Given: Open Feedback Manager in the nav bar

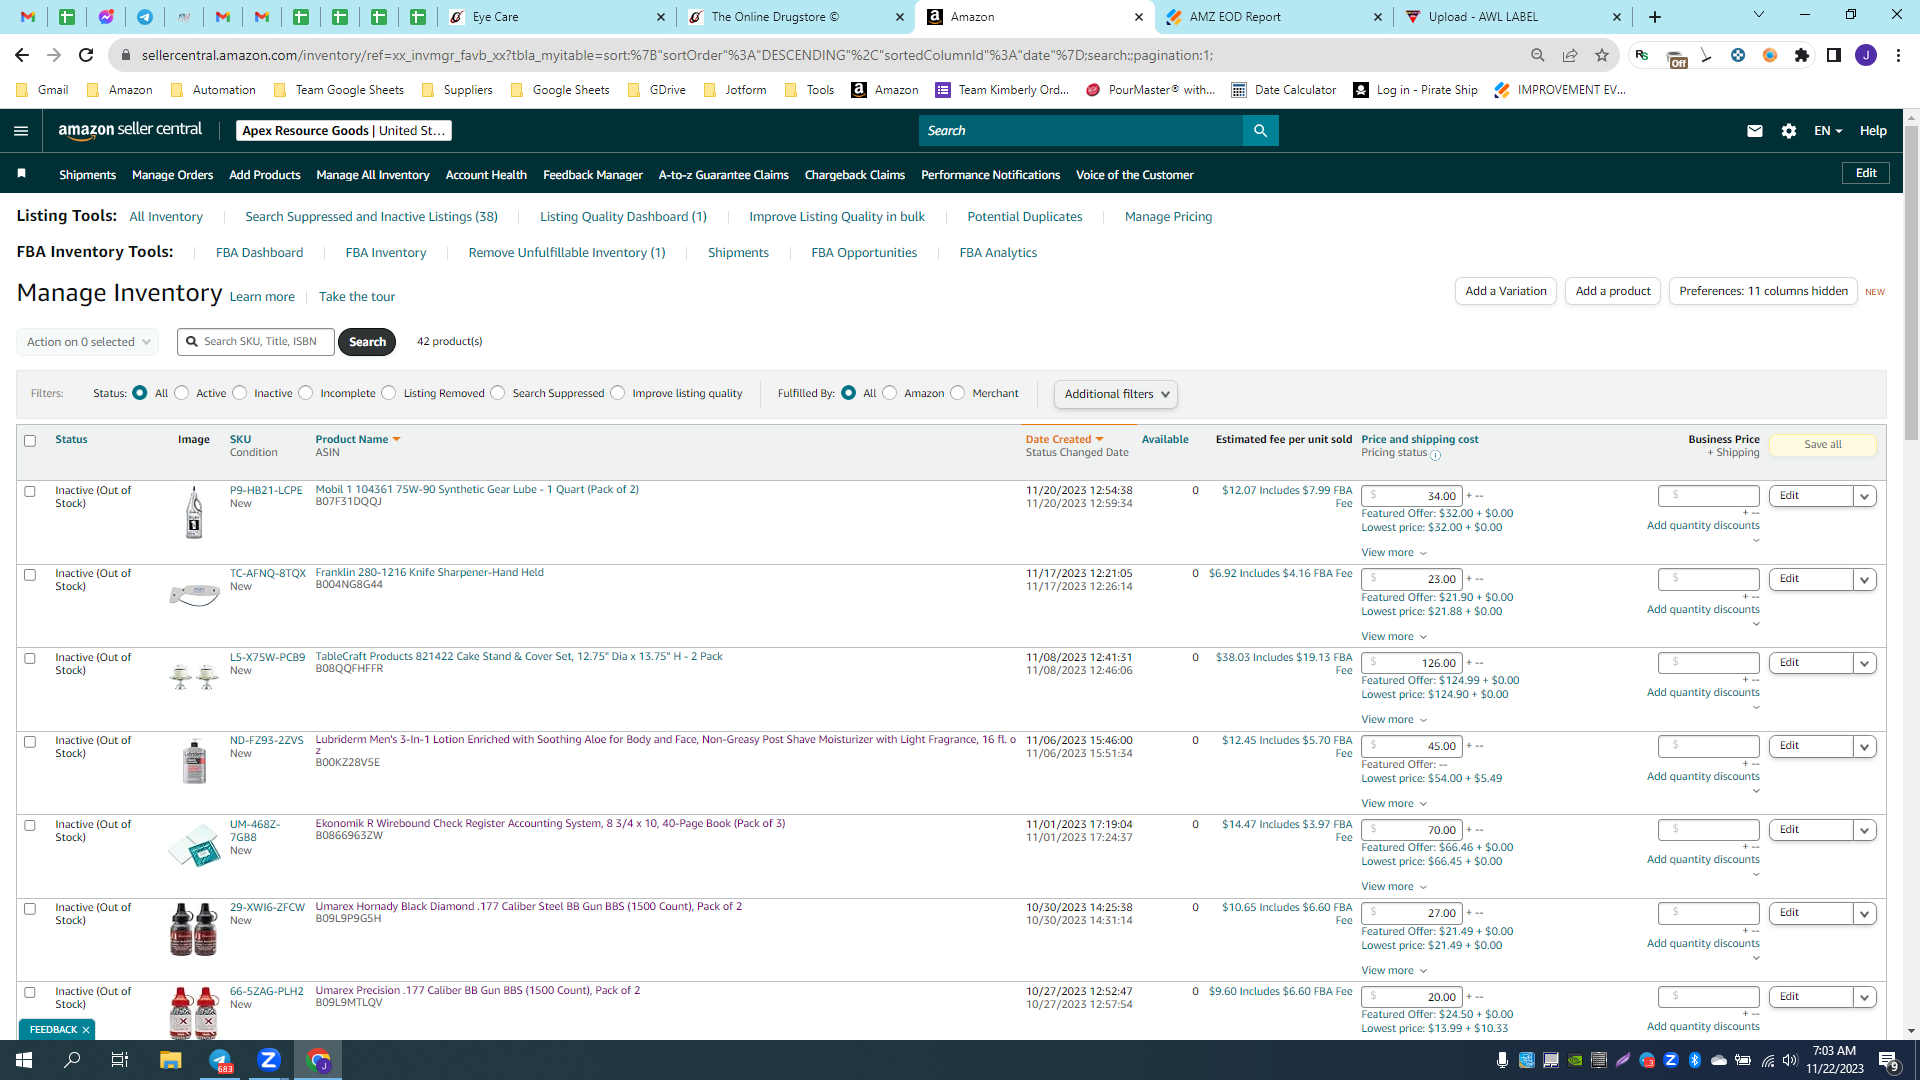Looking at the screenshot, I should click(593, 175).
